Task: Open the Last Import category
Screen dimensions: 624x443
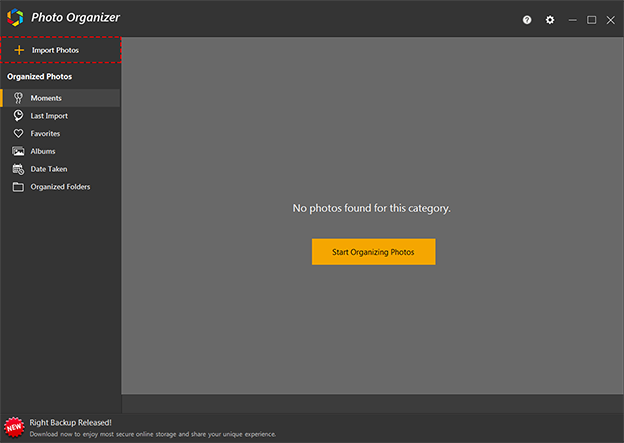Action: (x=60, y=116)
